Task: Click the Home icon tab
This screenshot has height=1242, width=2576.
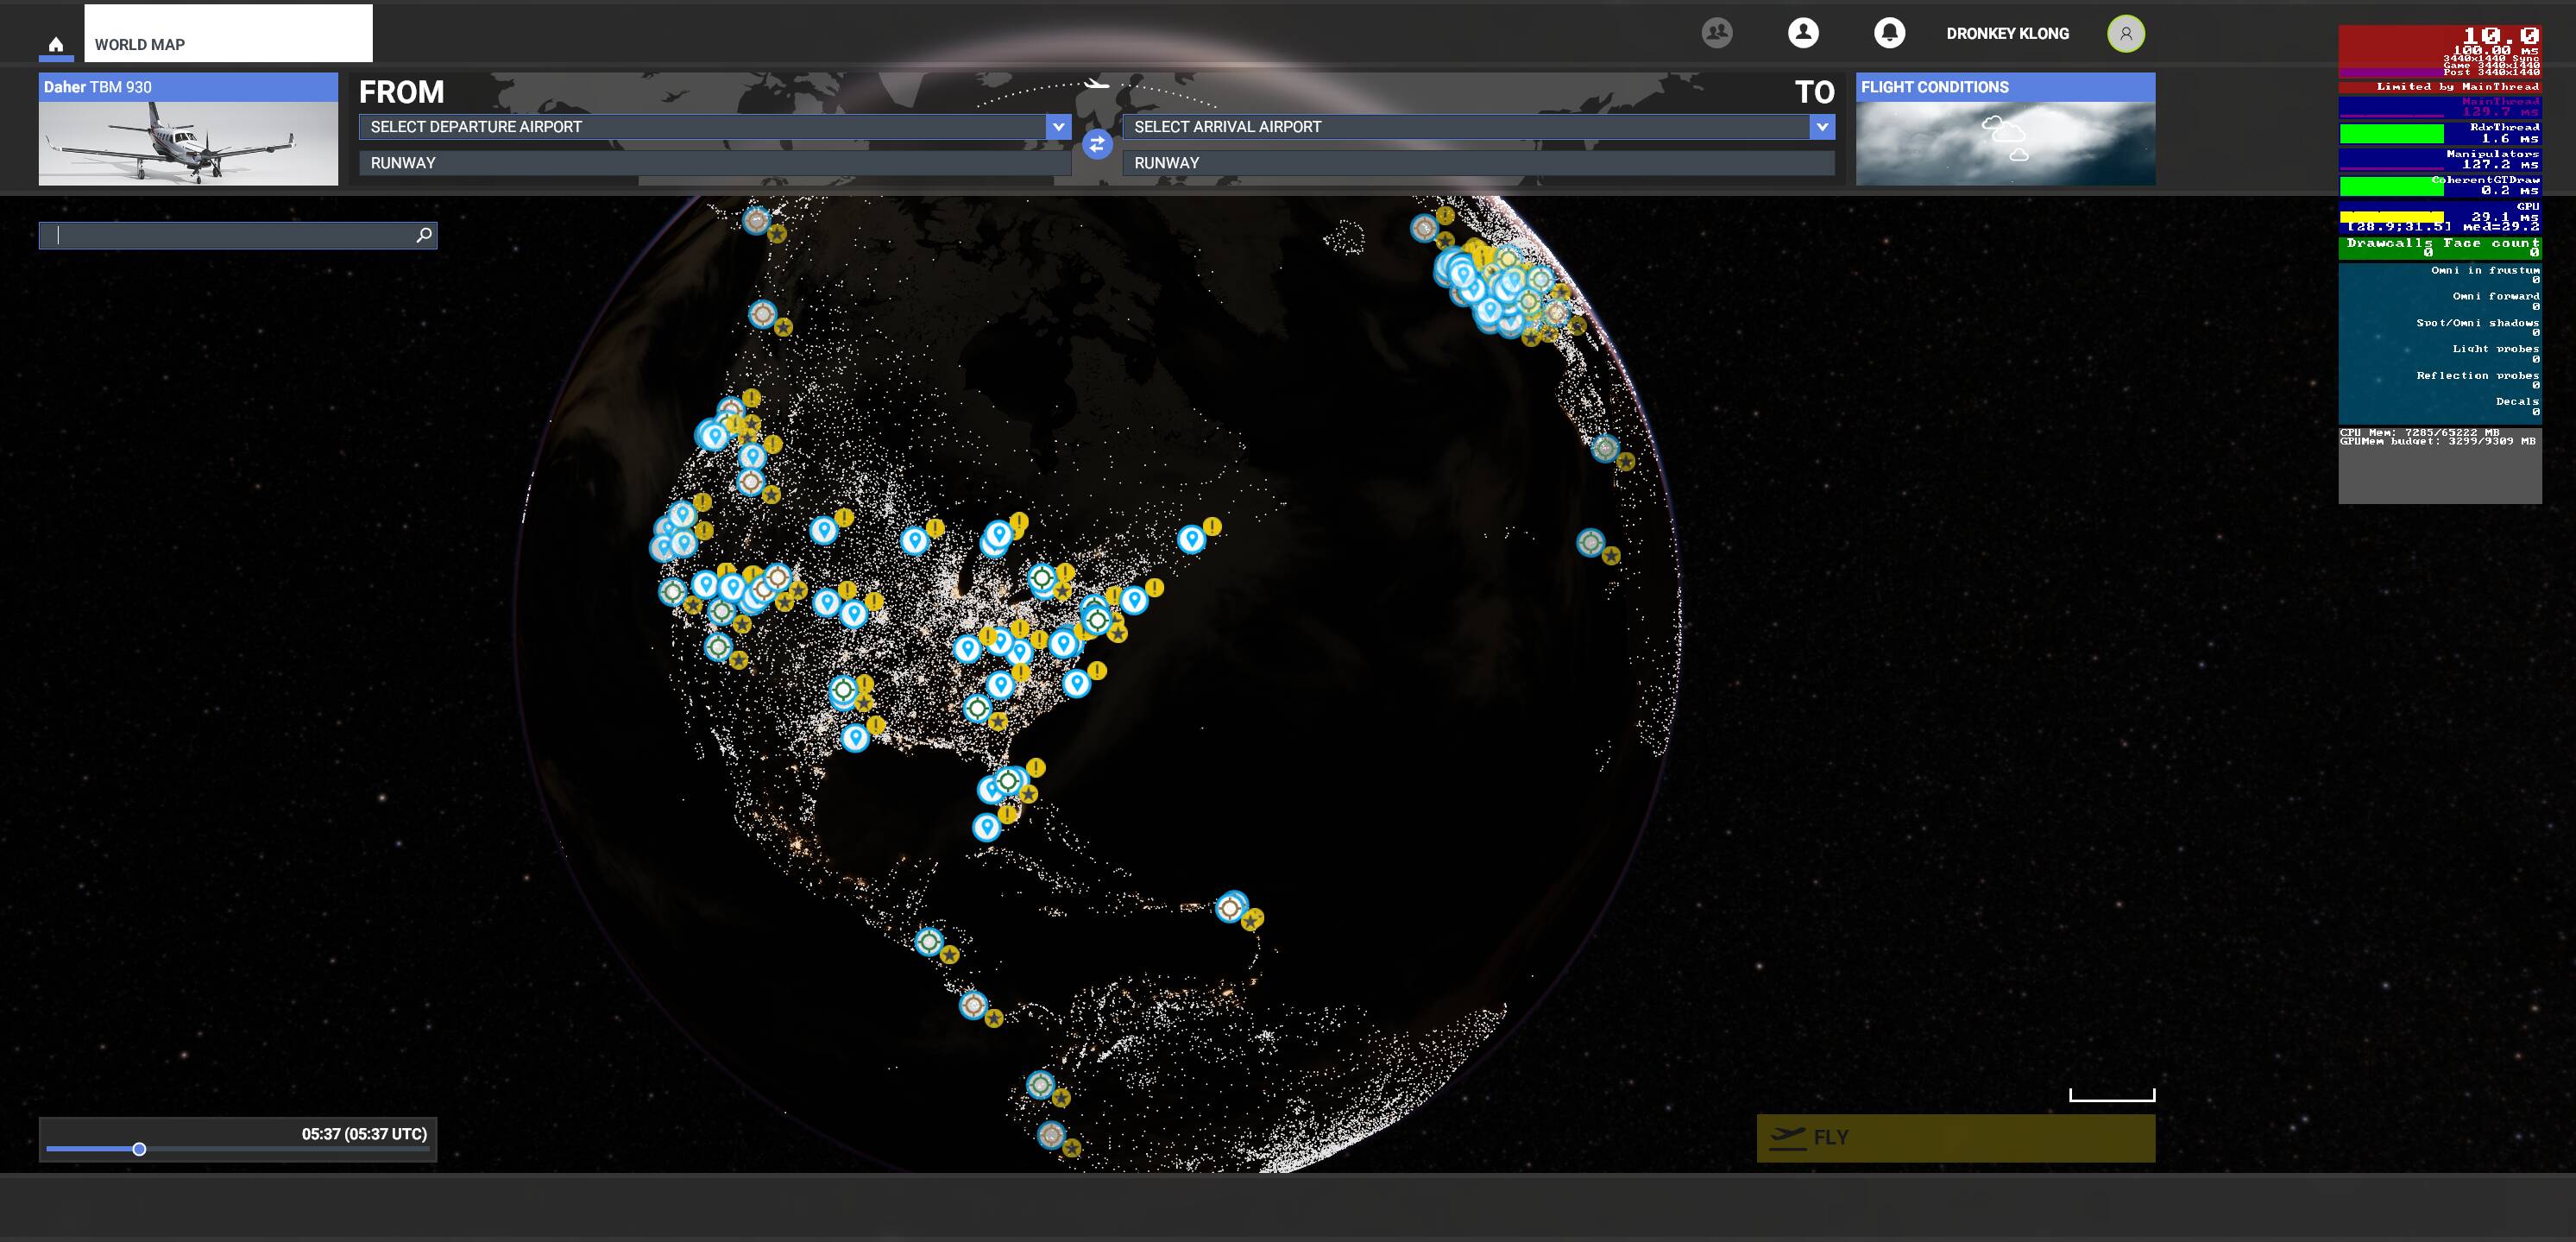Action: click(x=56, y=44)
